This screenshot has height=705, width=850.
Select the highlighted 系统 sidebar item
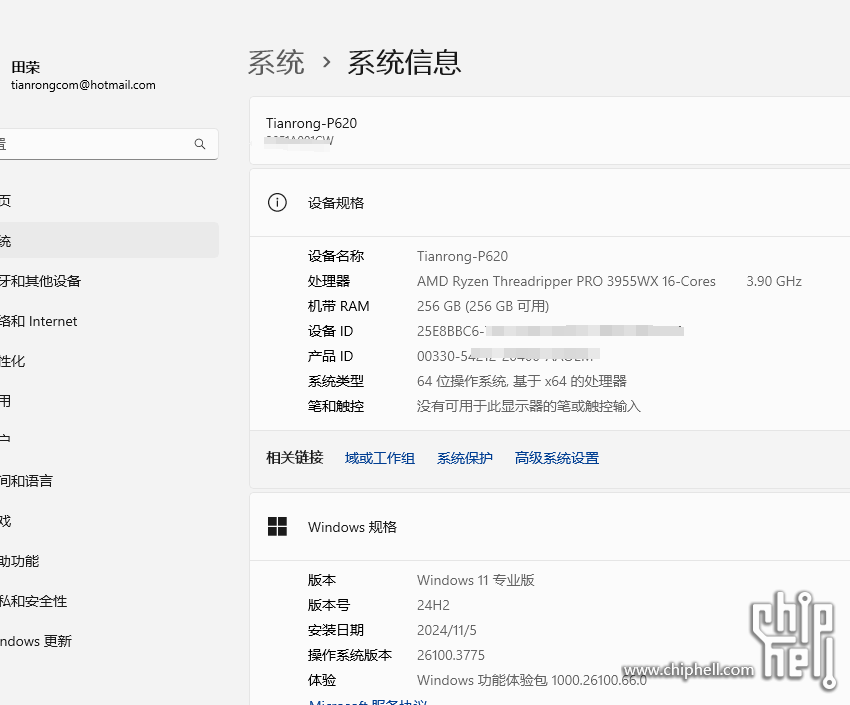(108, 241)
